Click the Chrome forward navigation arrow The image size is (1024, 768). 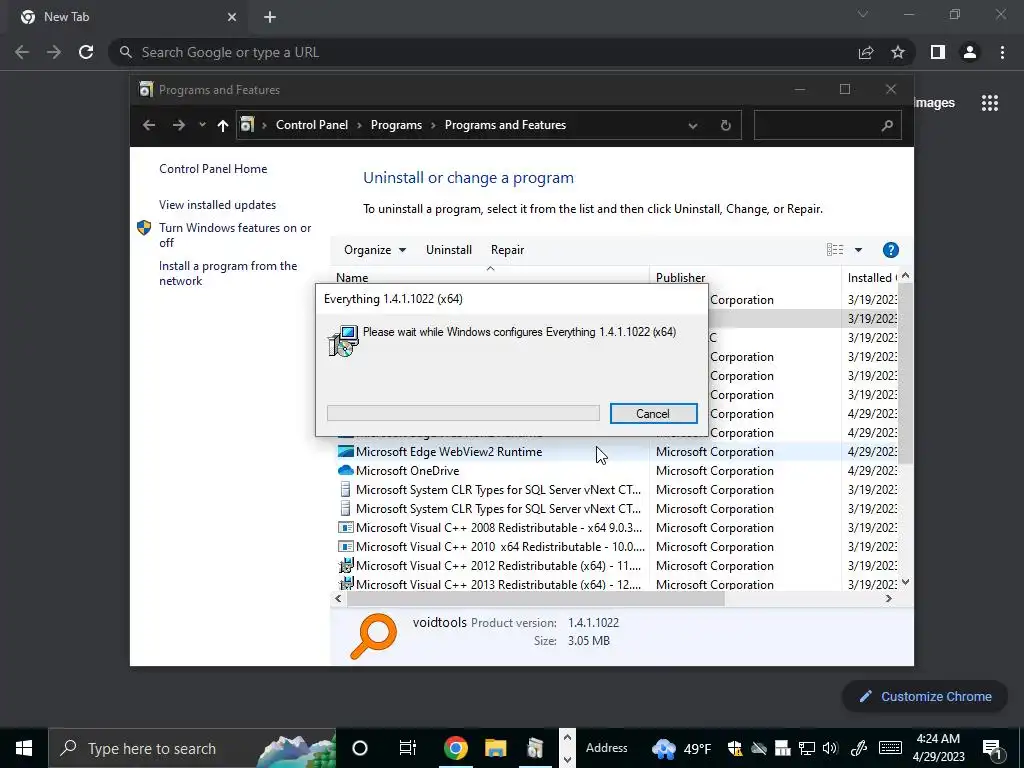point(54,52)
